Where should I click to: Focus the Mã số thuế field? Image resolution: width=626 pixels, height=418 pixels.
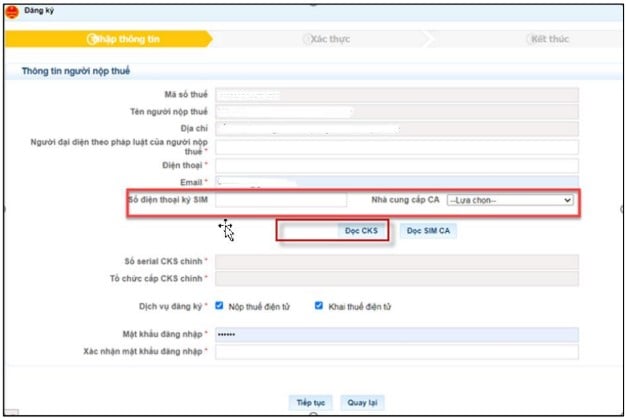coord(397,95)
